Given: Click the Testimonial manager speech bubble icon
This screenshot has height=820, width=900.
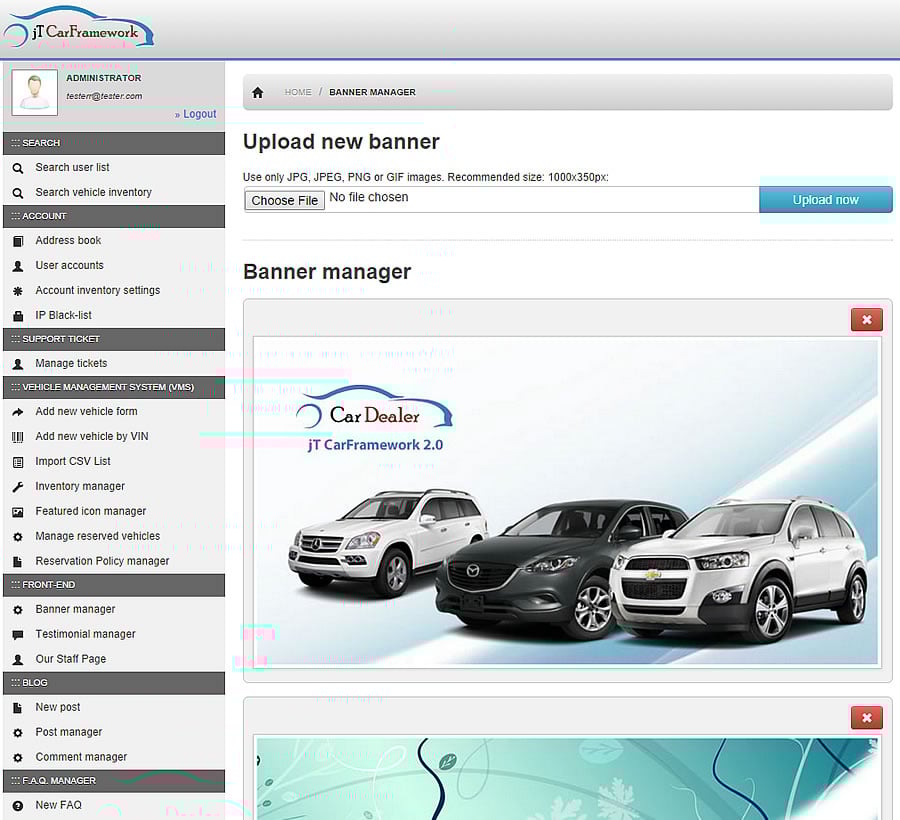Looking at the screenshot, I should tap(18, 635).
